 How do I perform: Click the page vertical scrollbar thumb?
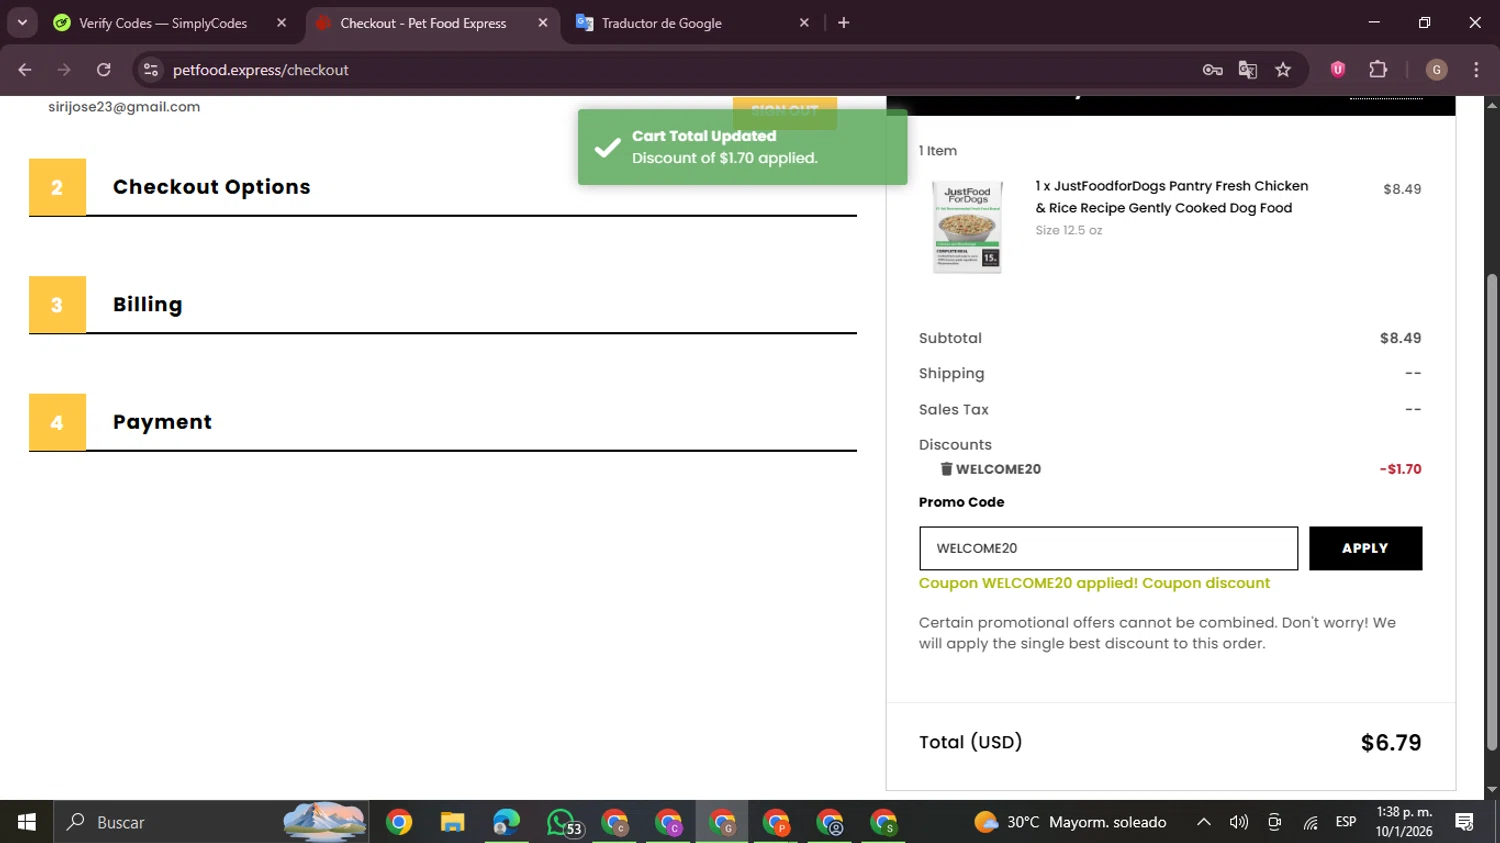pyautogui.click(x=1492, y=512)
